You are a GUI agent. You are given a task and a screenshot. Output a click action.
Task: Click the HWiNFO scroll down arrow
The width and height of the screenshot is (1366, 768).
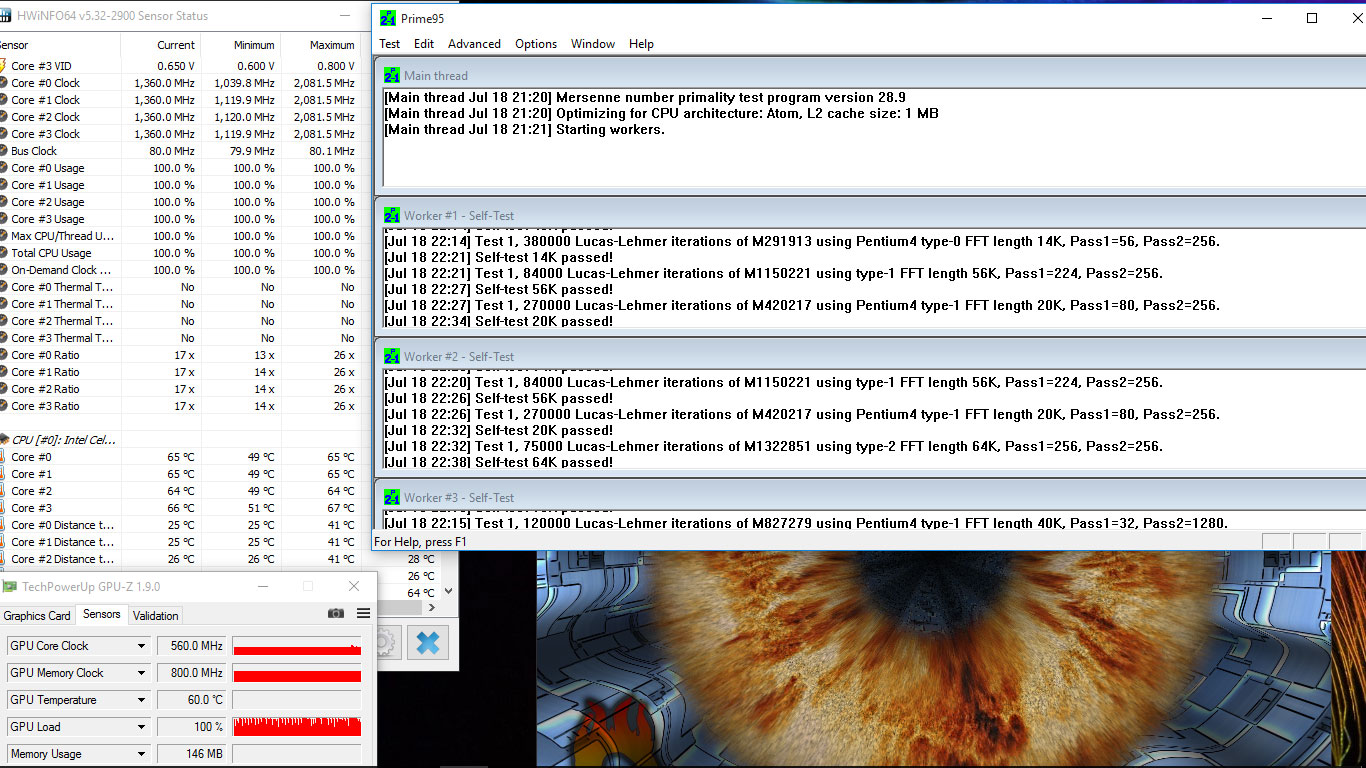click(x=449, y=591)
